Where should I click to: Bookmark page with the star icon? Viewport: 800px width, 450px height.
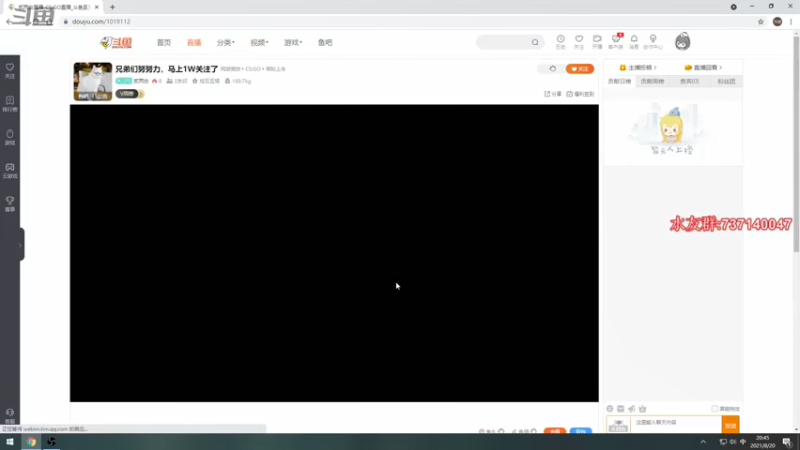tap(761, 21)
